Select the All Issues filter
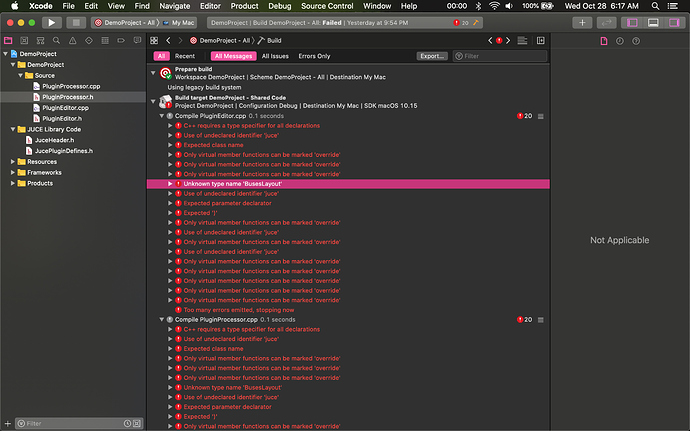Screen dimensions: 690x431 [x=275, y=56]
